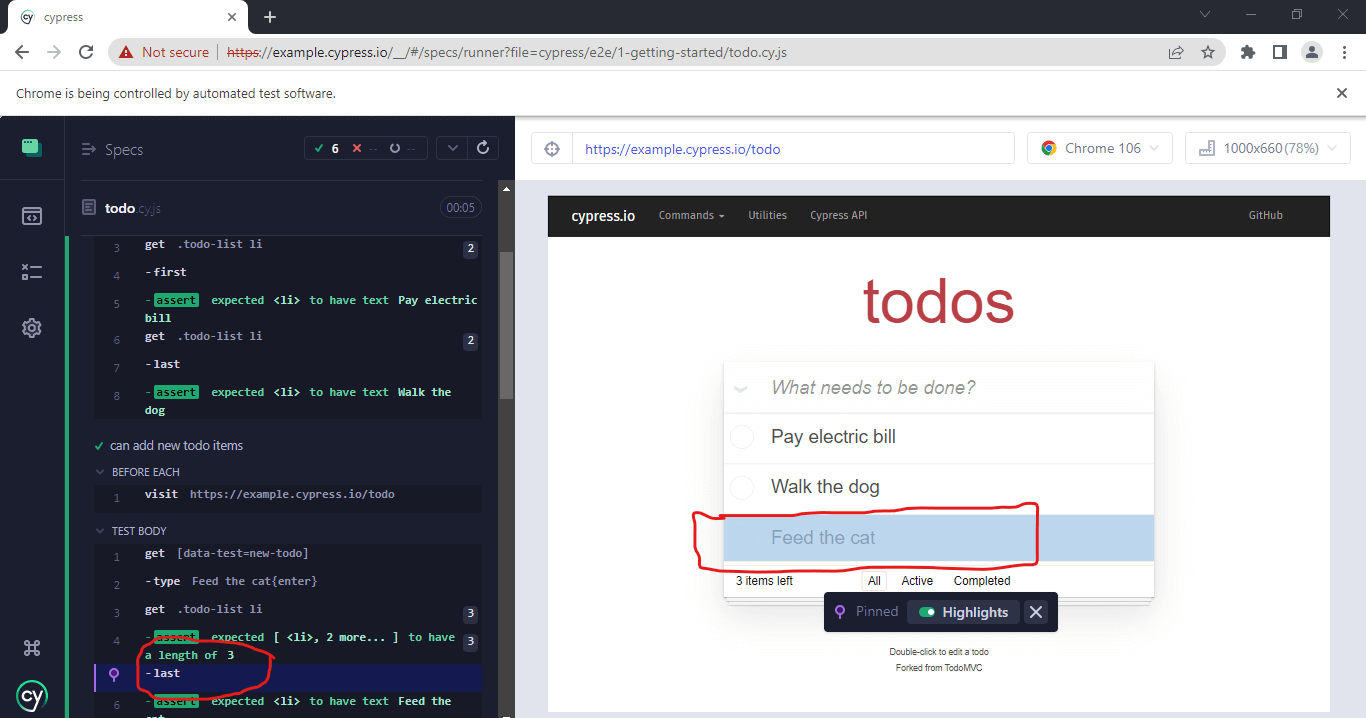Viewport: 1366px width, 718px height.
Task: Click the Cypress logo icon in the sidebar
Action: coord(32,696)
